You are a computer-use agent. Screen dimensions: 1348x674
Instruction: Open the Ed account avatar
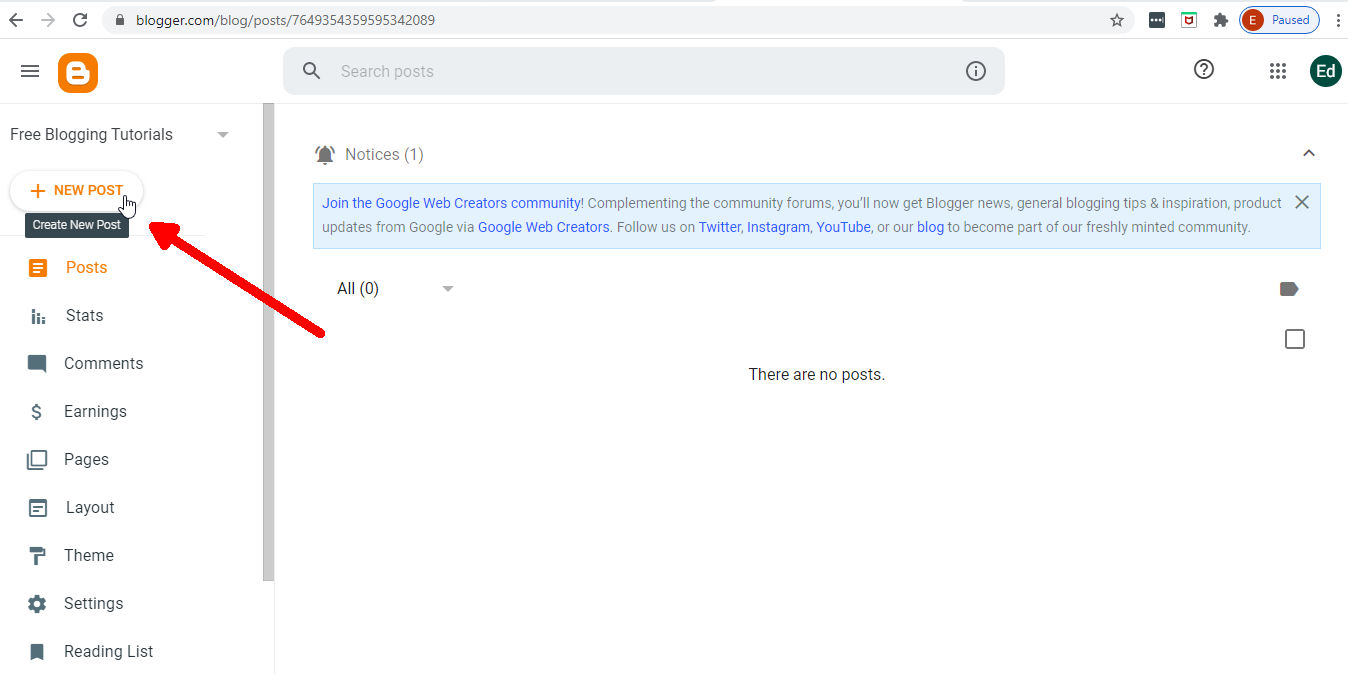pyautogui.click(x=1326, y=71)
